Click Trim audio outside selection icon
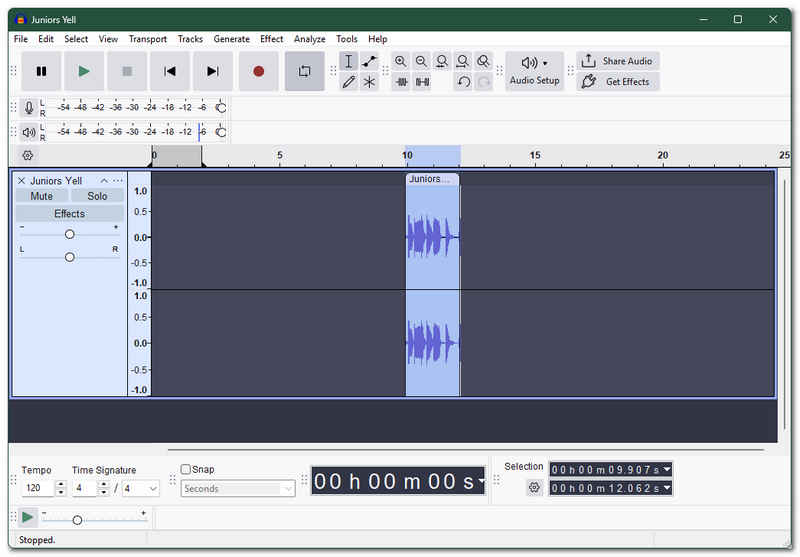800x557 pixels. 402,82
